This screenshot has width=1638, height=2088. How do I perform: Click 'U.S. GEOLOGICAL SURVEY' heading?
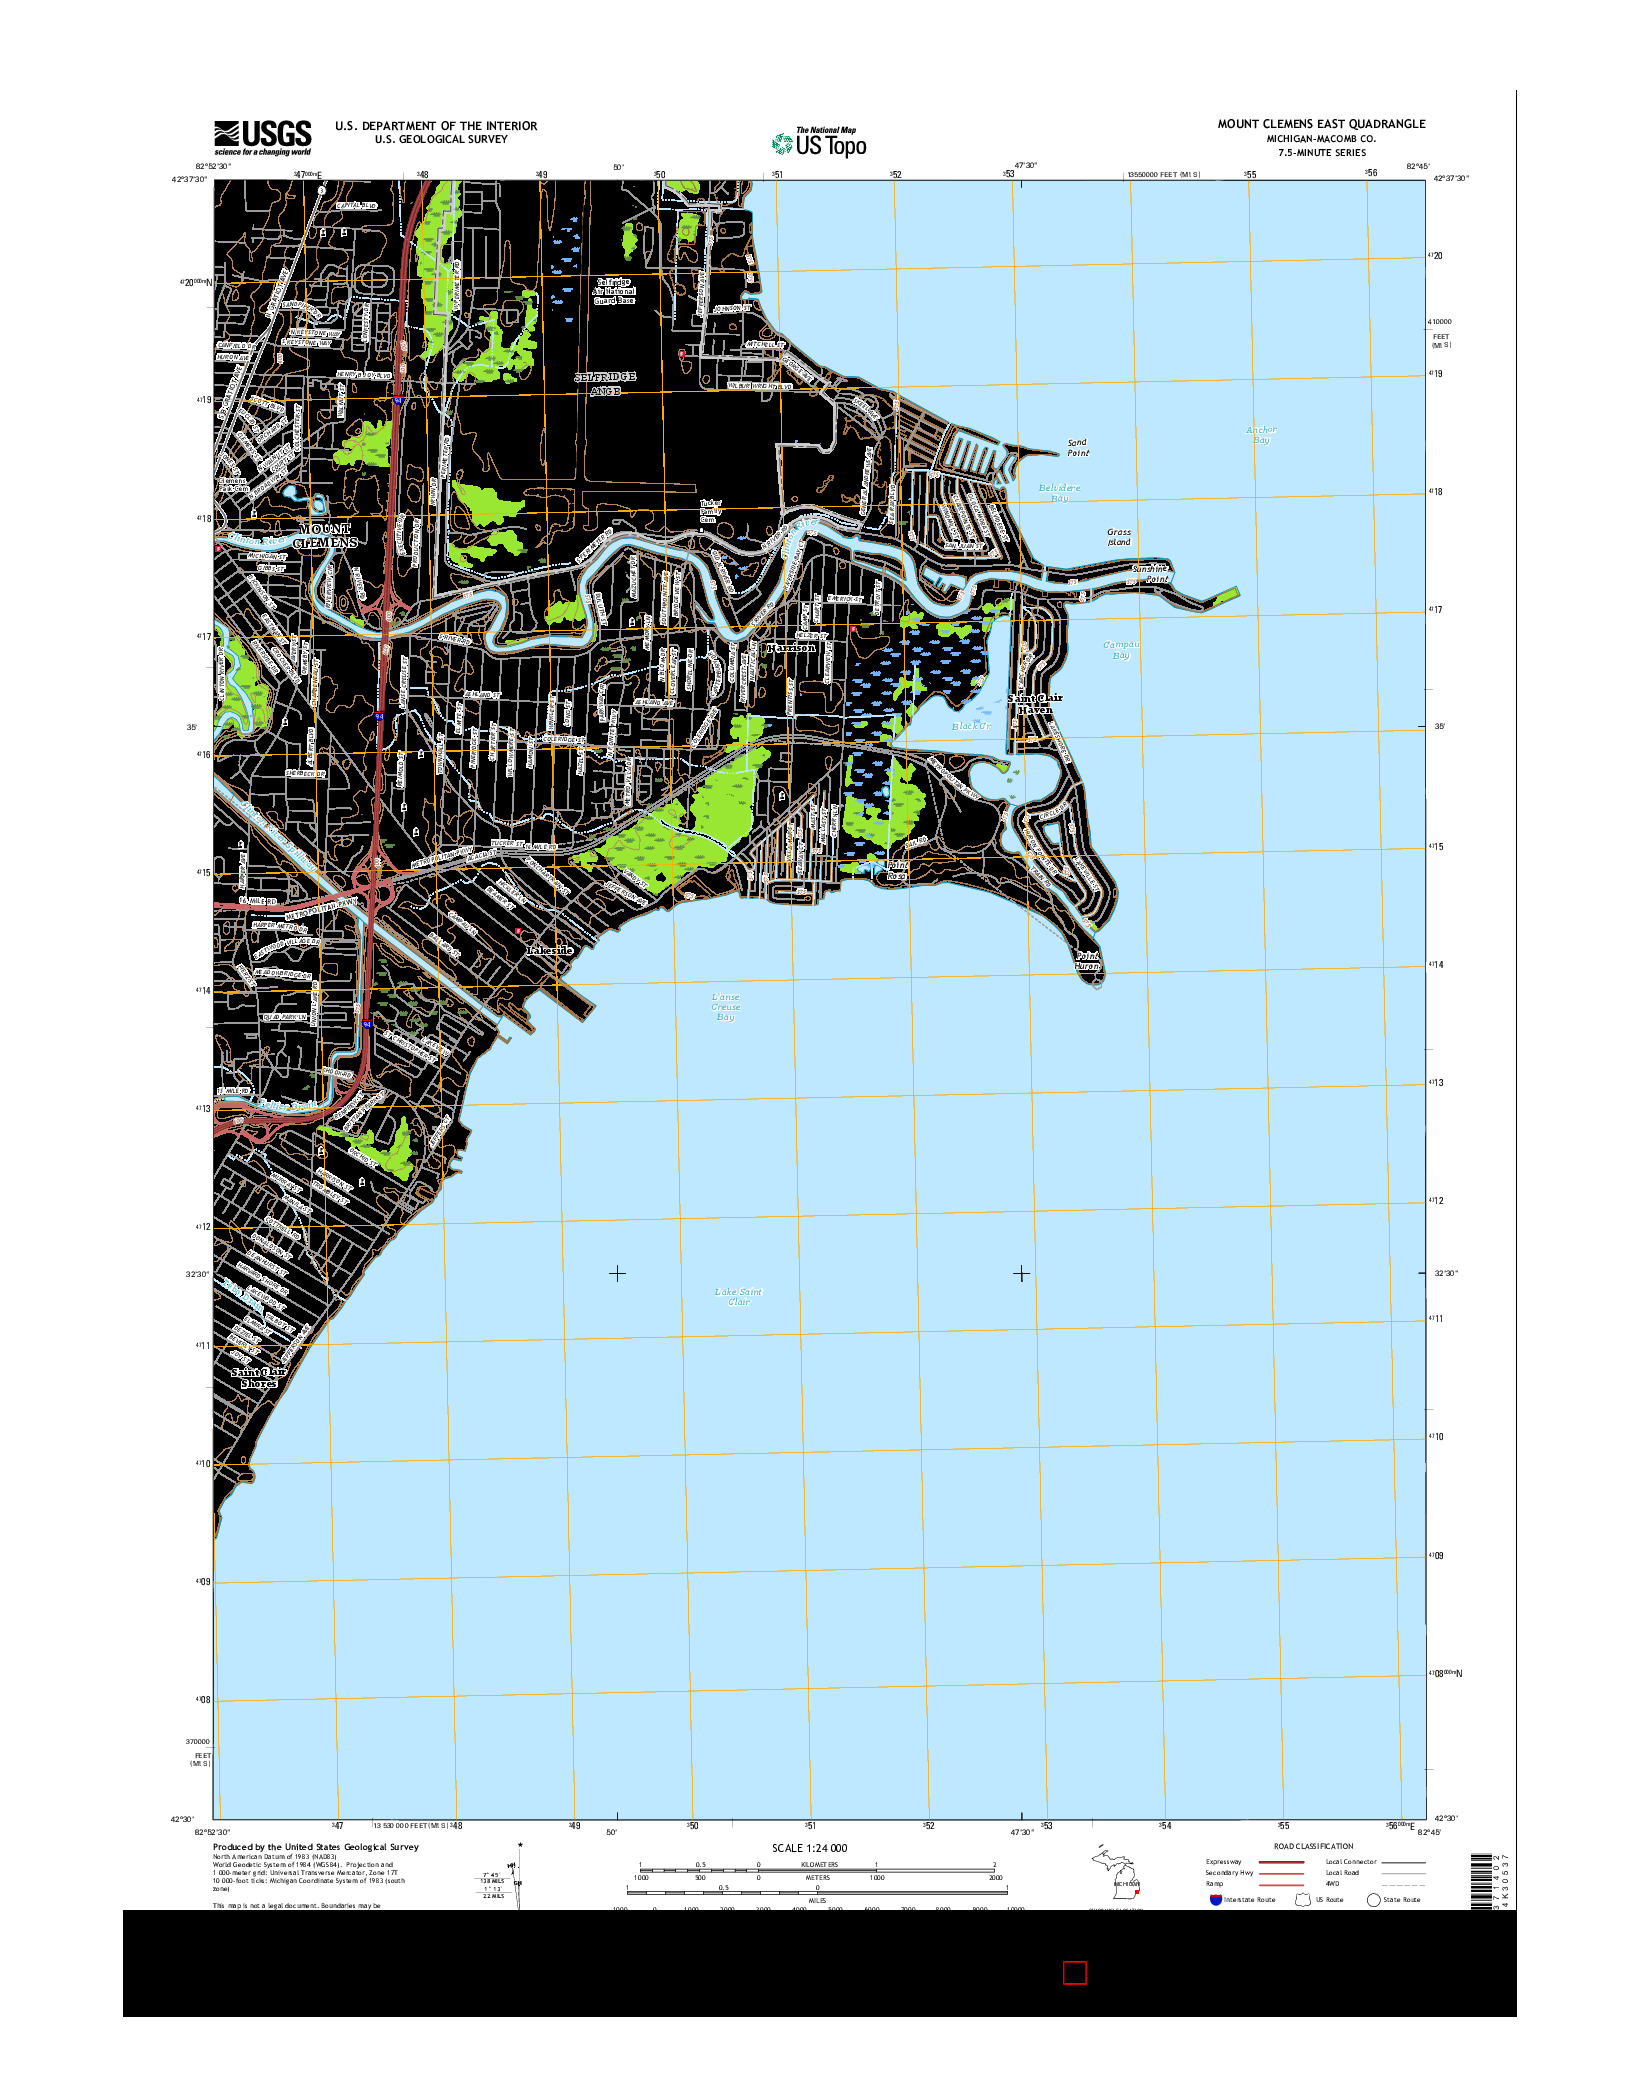(441, 139)
